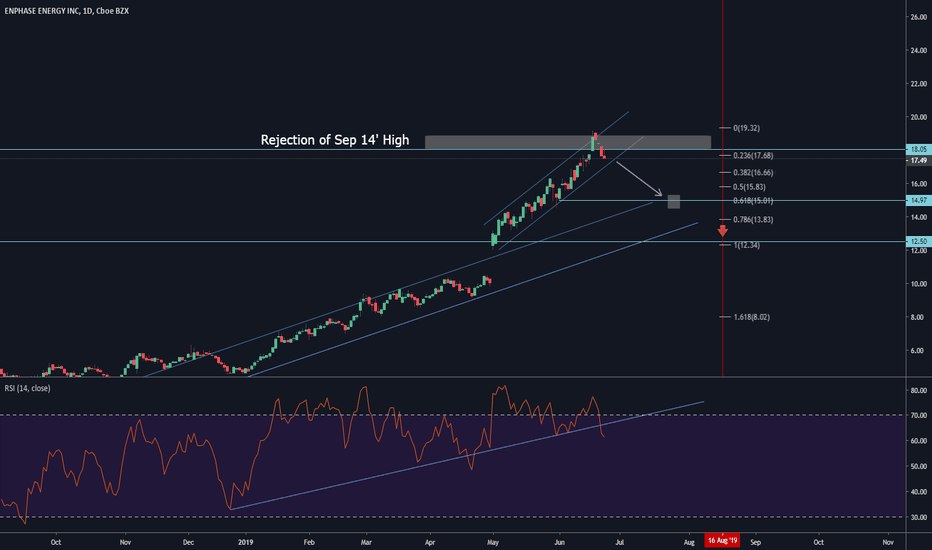Click the red down-arrow marker near 13.00
Image resolution: width=932 pixels, height=550 pixels.
tap(723, 231)
